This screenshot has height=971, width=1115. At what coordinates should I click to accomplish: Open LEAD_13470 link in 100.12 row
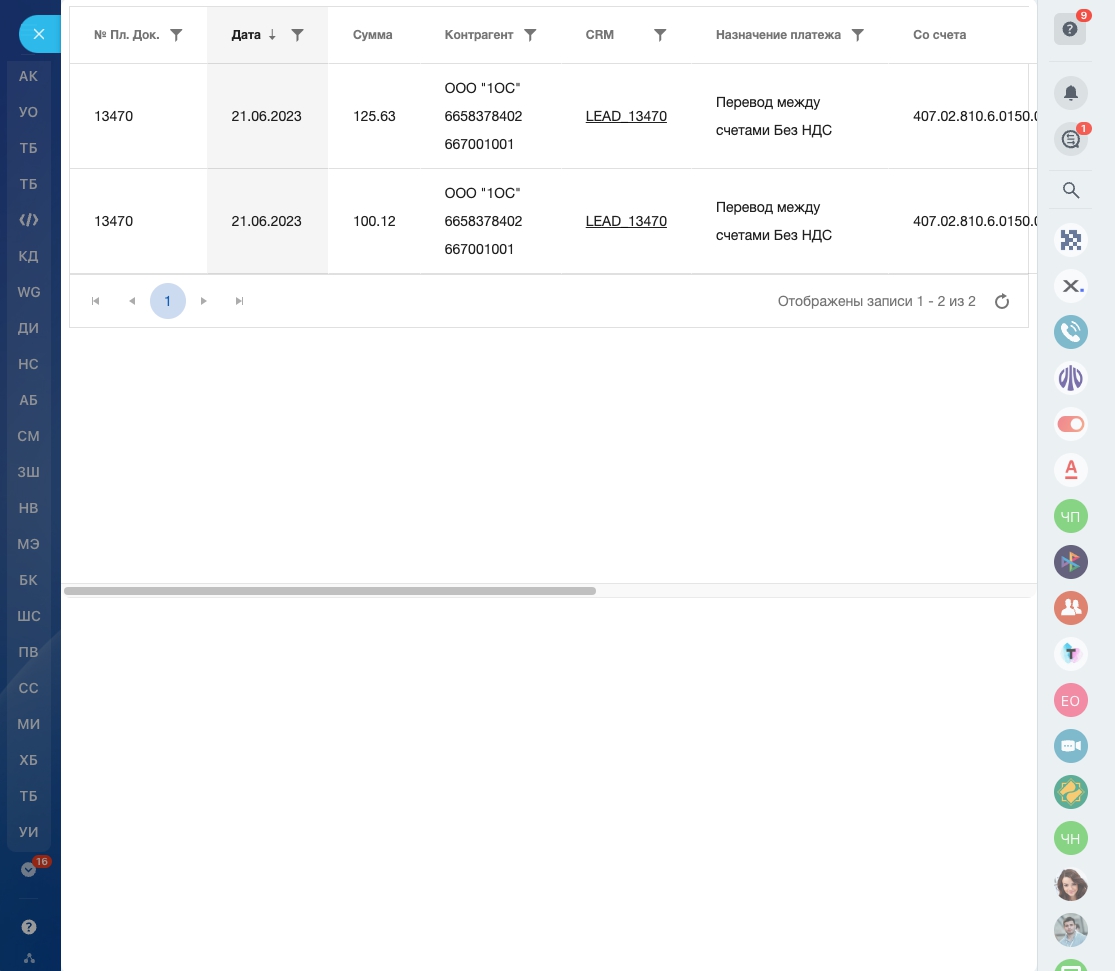coord(626,221)
